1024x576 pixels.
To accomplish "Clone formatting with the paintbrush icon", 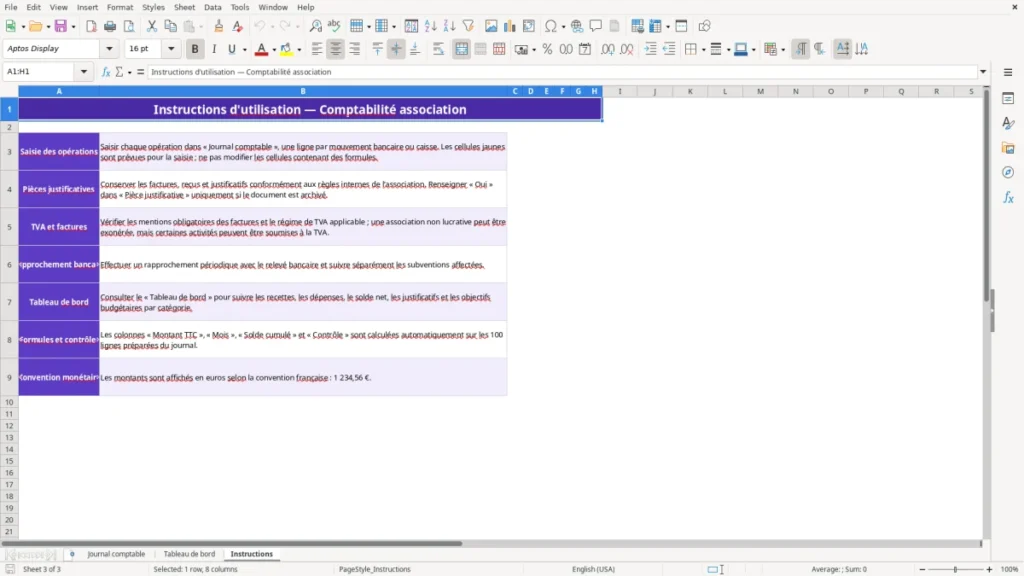I will tap(219, 26).
